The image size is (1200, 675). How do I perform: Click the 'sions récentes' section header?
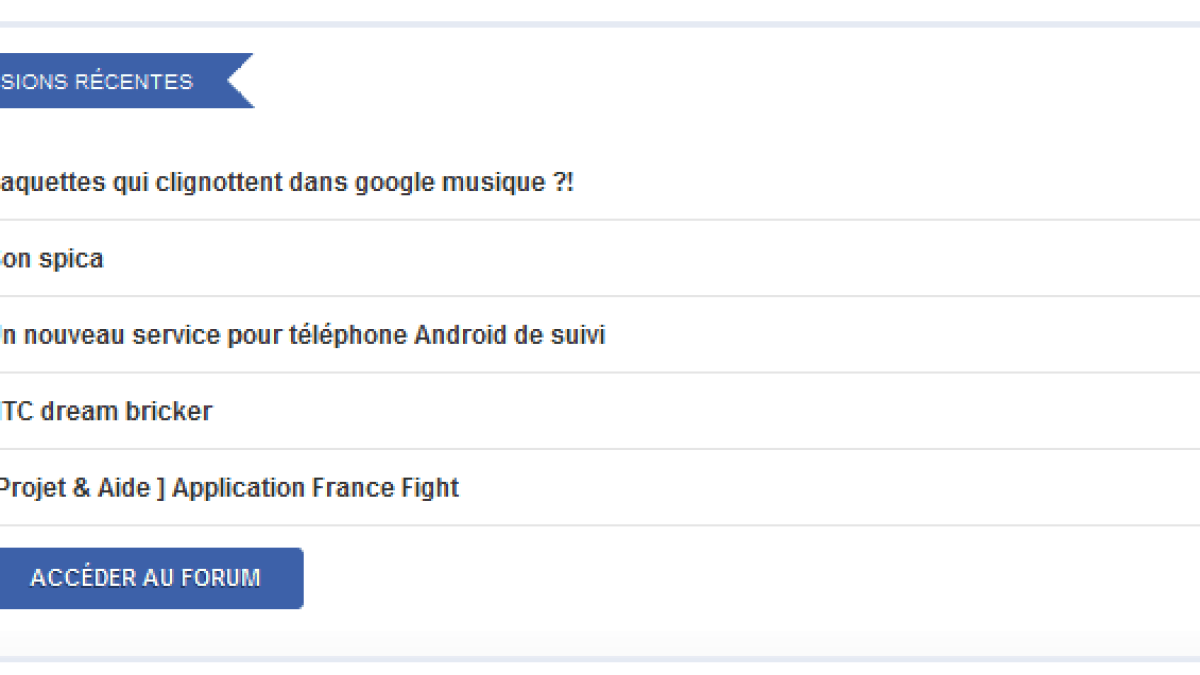(97, 82)
